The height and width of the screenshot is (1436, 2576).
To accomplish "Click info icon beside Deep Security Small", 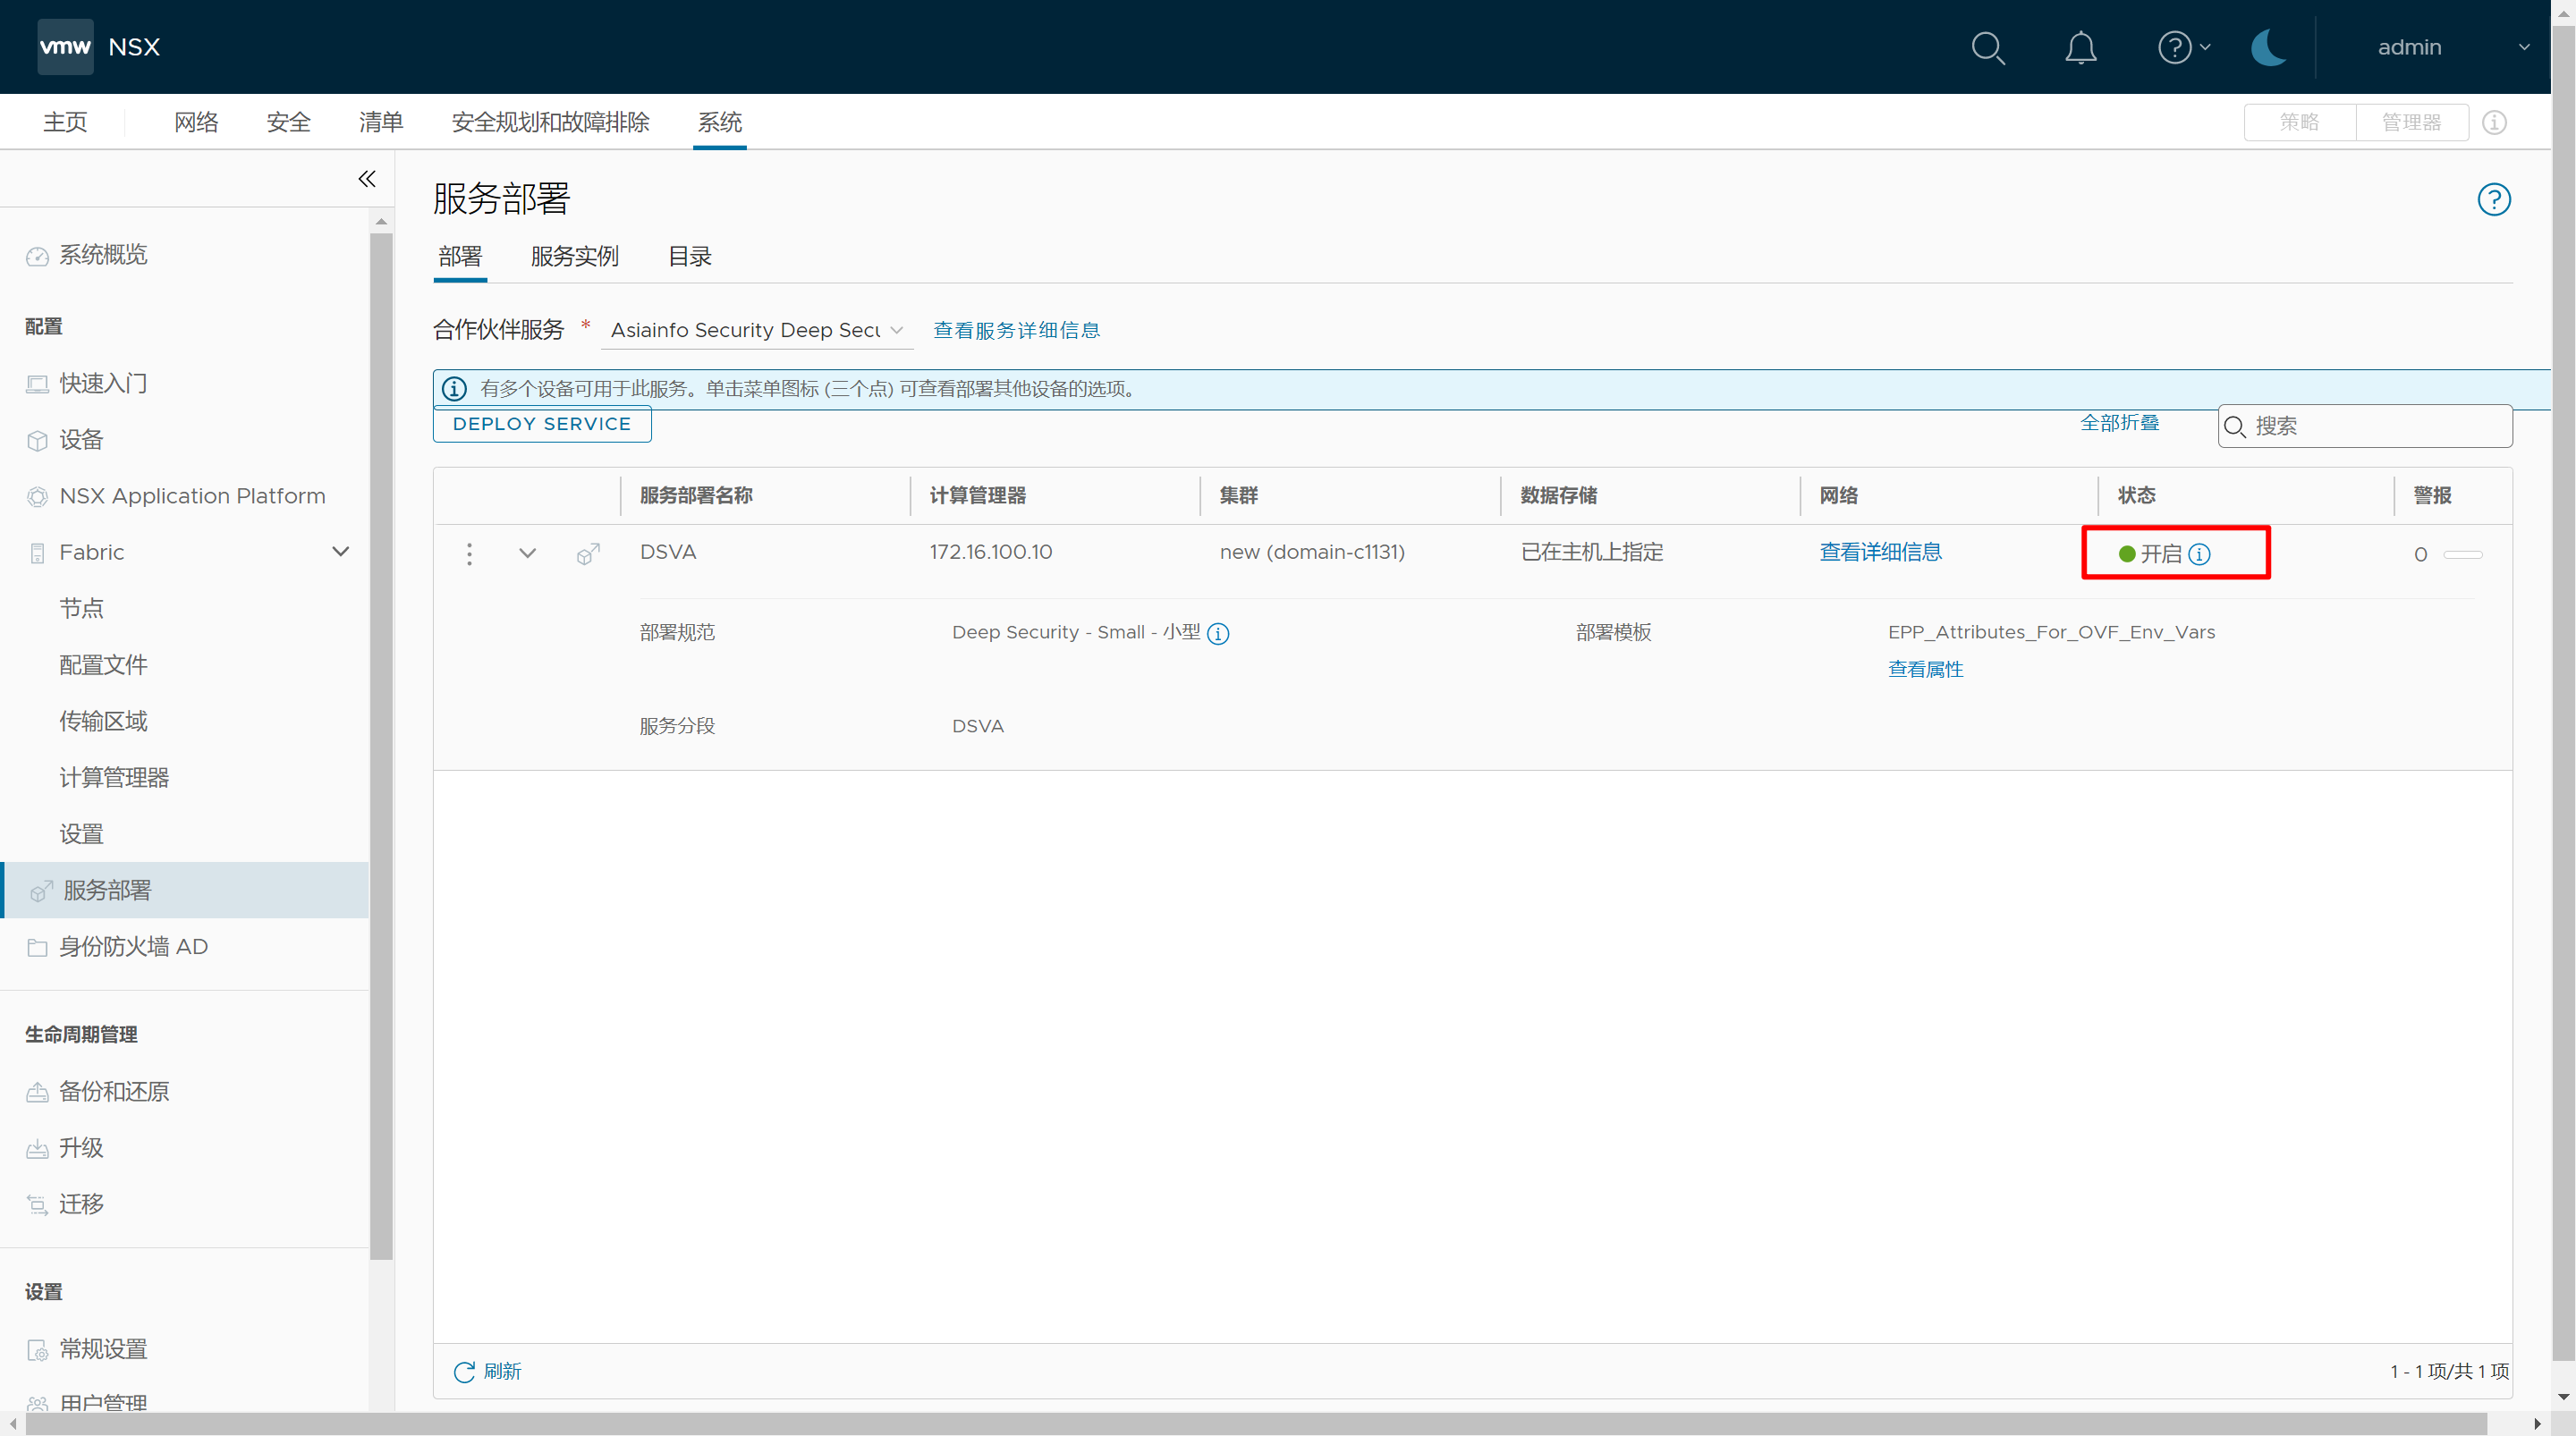I will point(1218,634).
